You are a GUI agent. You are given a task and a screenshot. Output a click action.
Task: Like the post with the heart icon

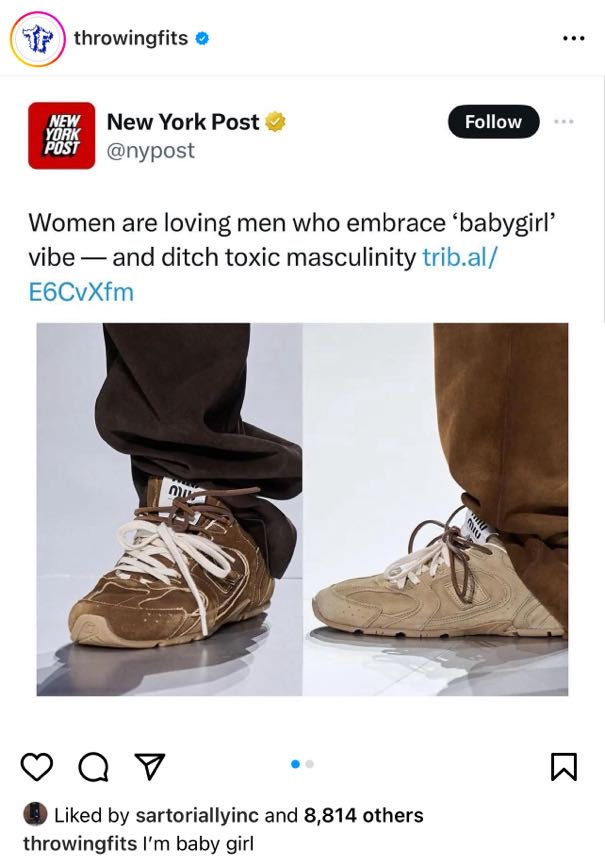click(x=37, y=766)
